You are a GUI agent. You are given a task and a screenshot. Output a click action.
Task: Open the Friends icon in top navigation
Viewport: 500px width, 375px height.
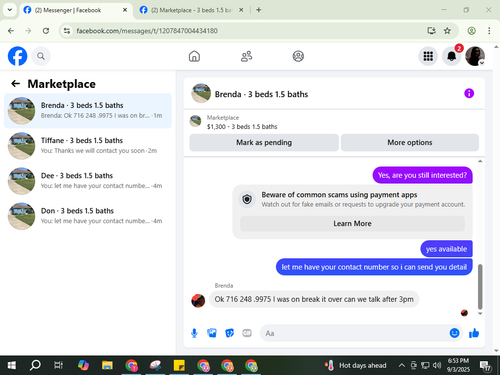[x=246, y=56]
